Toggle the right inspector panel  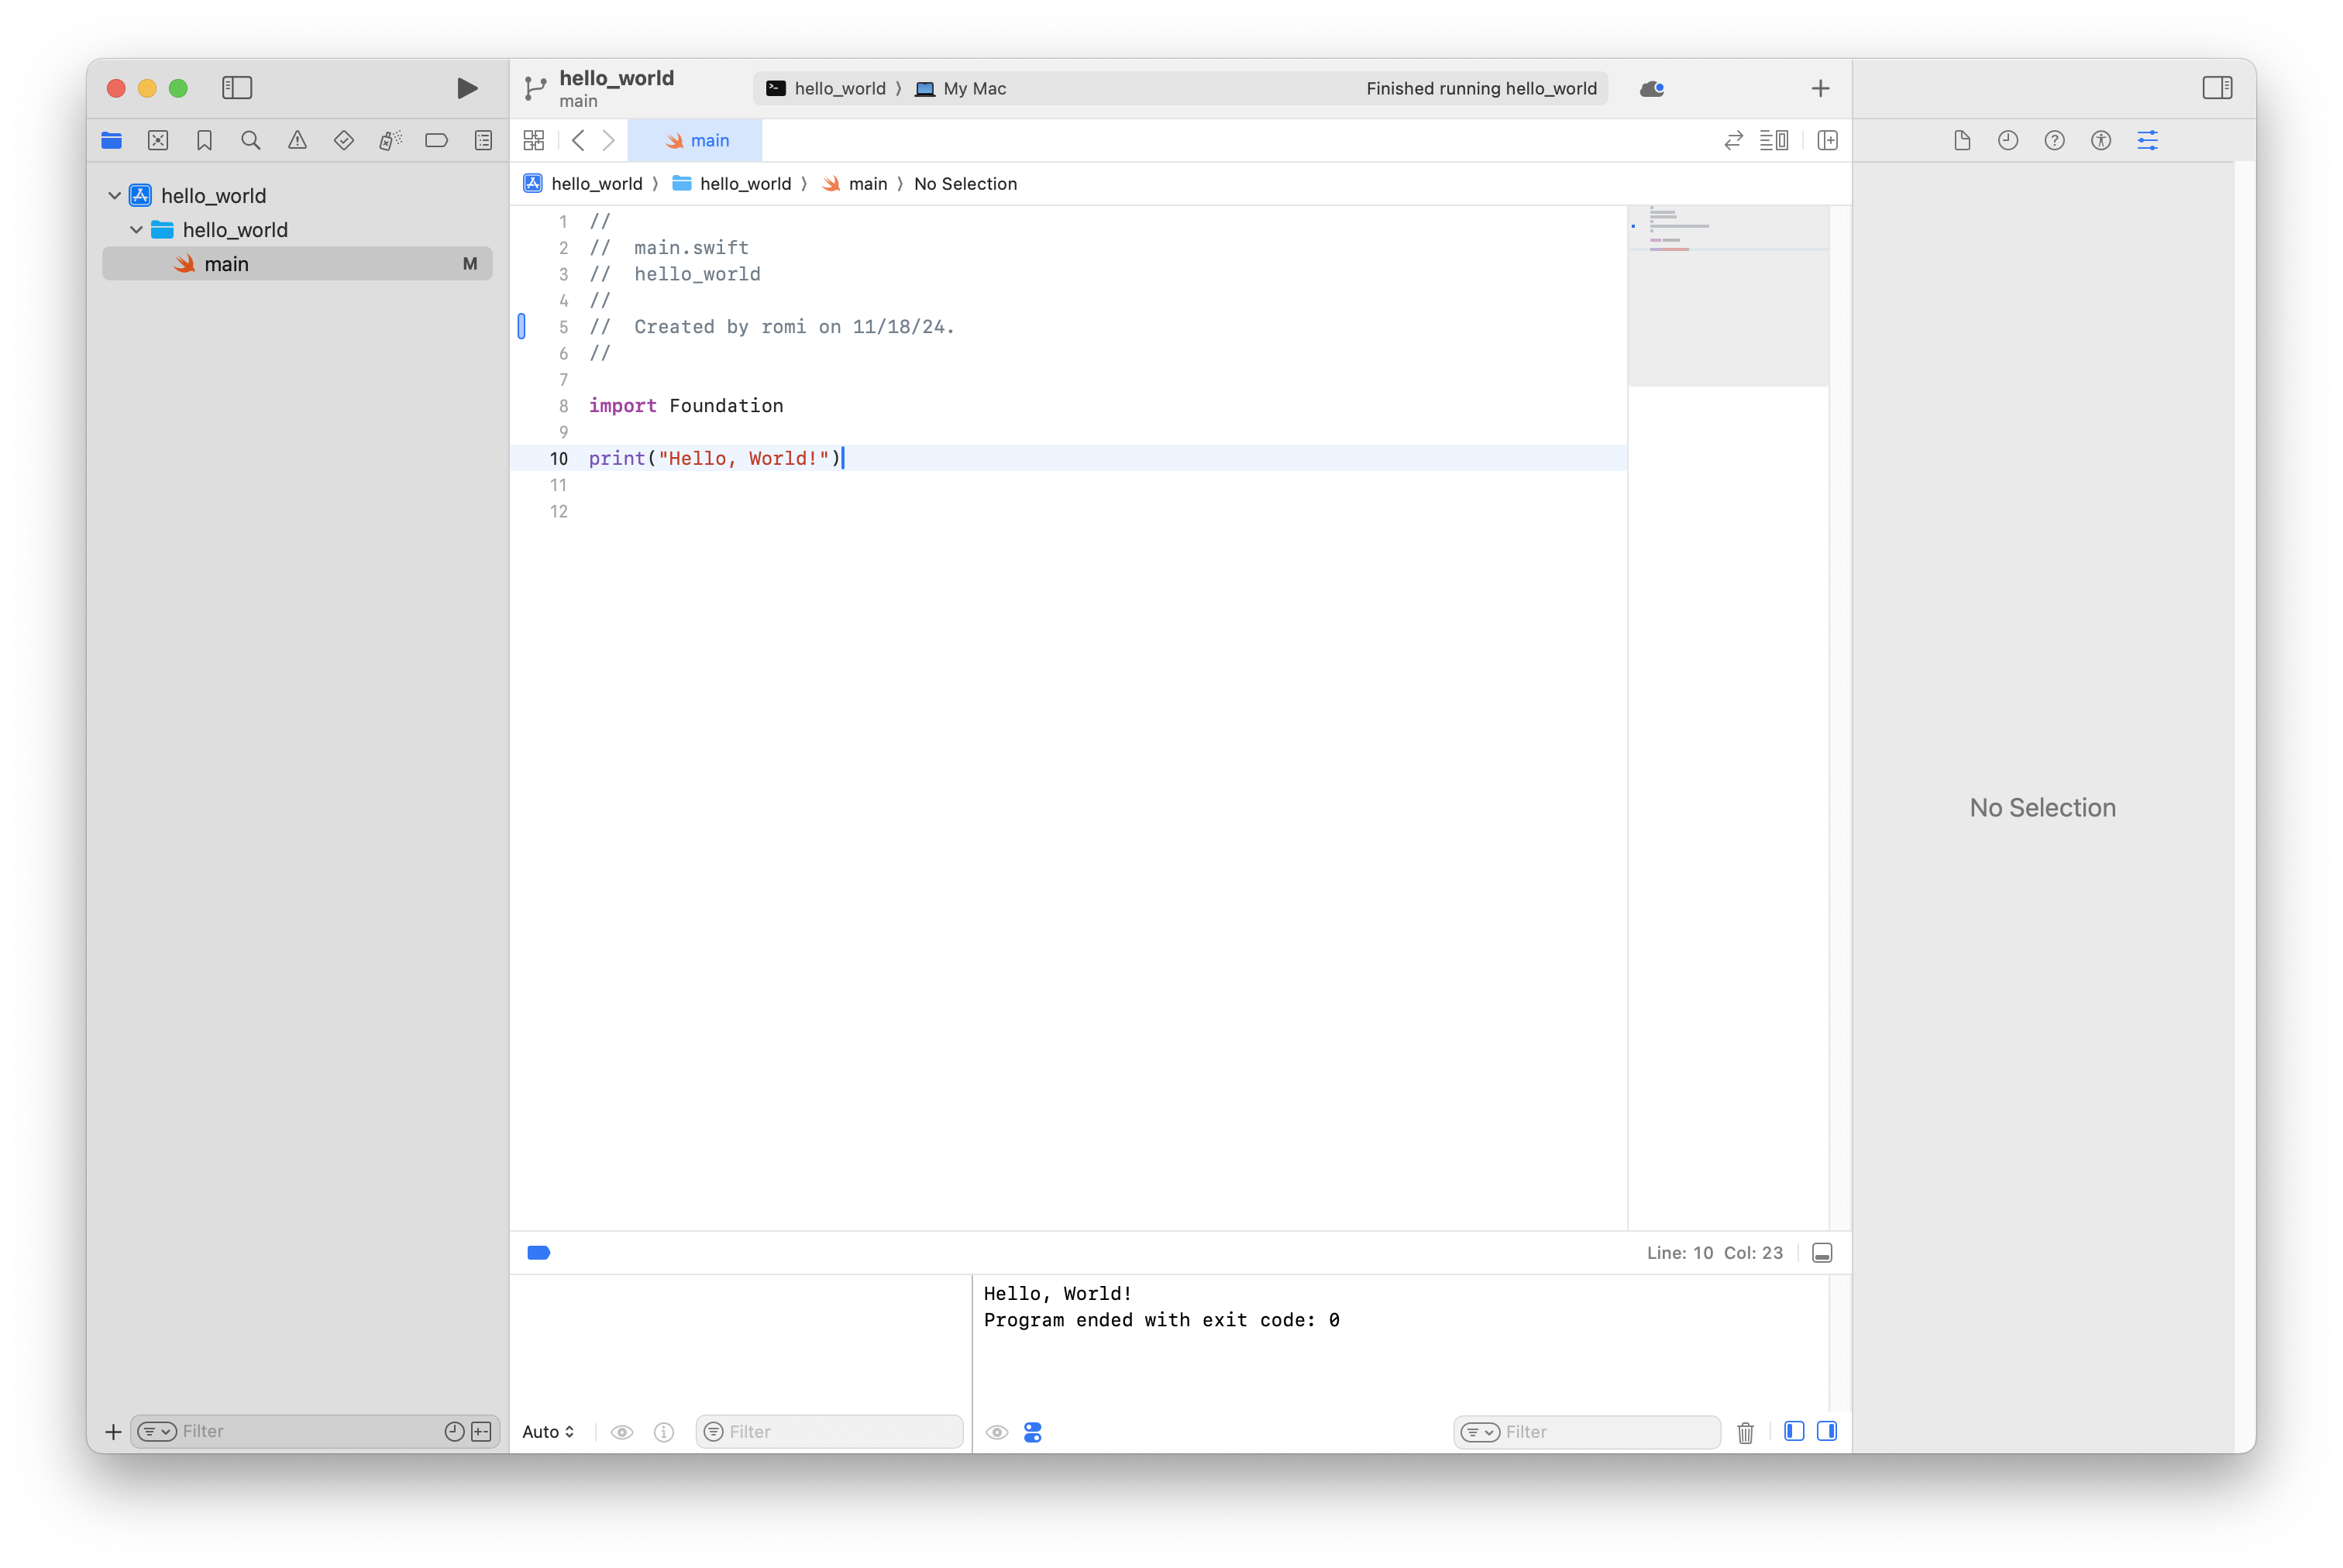pyautogui.click(x=2216, y=88)
